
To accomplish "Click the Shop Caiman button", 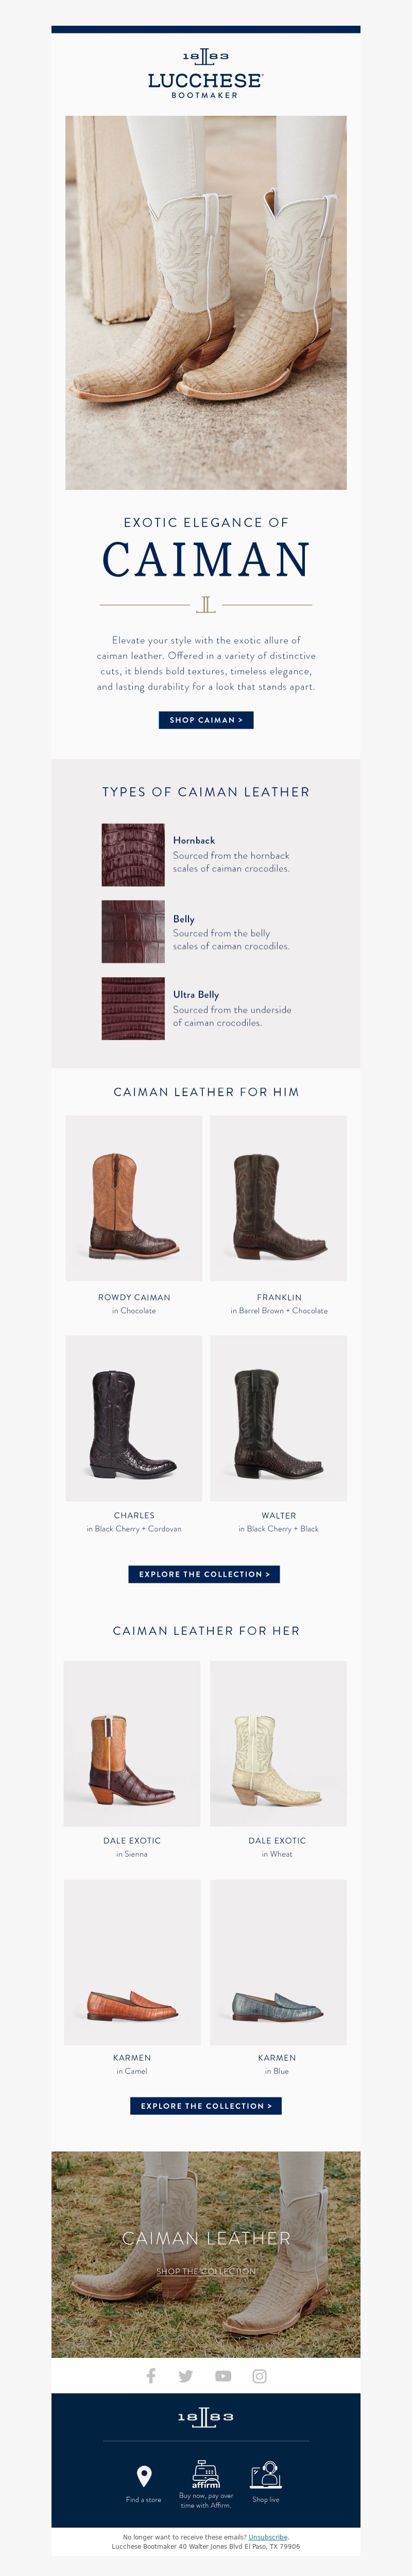I will pos(206,720).
